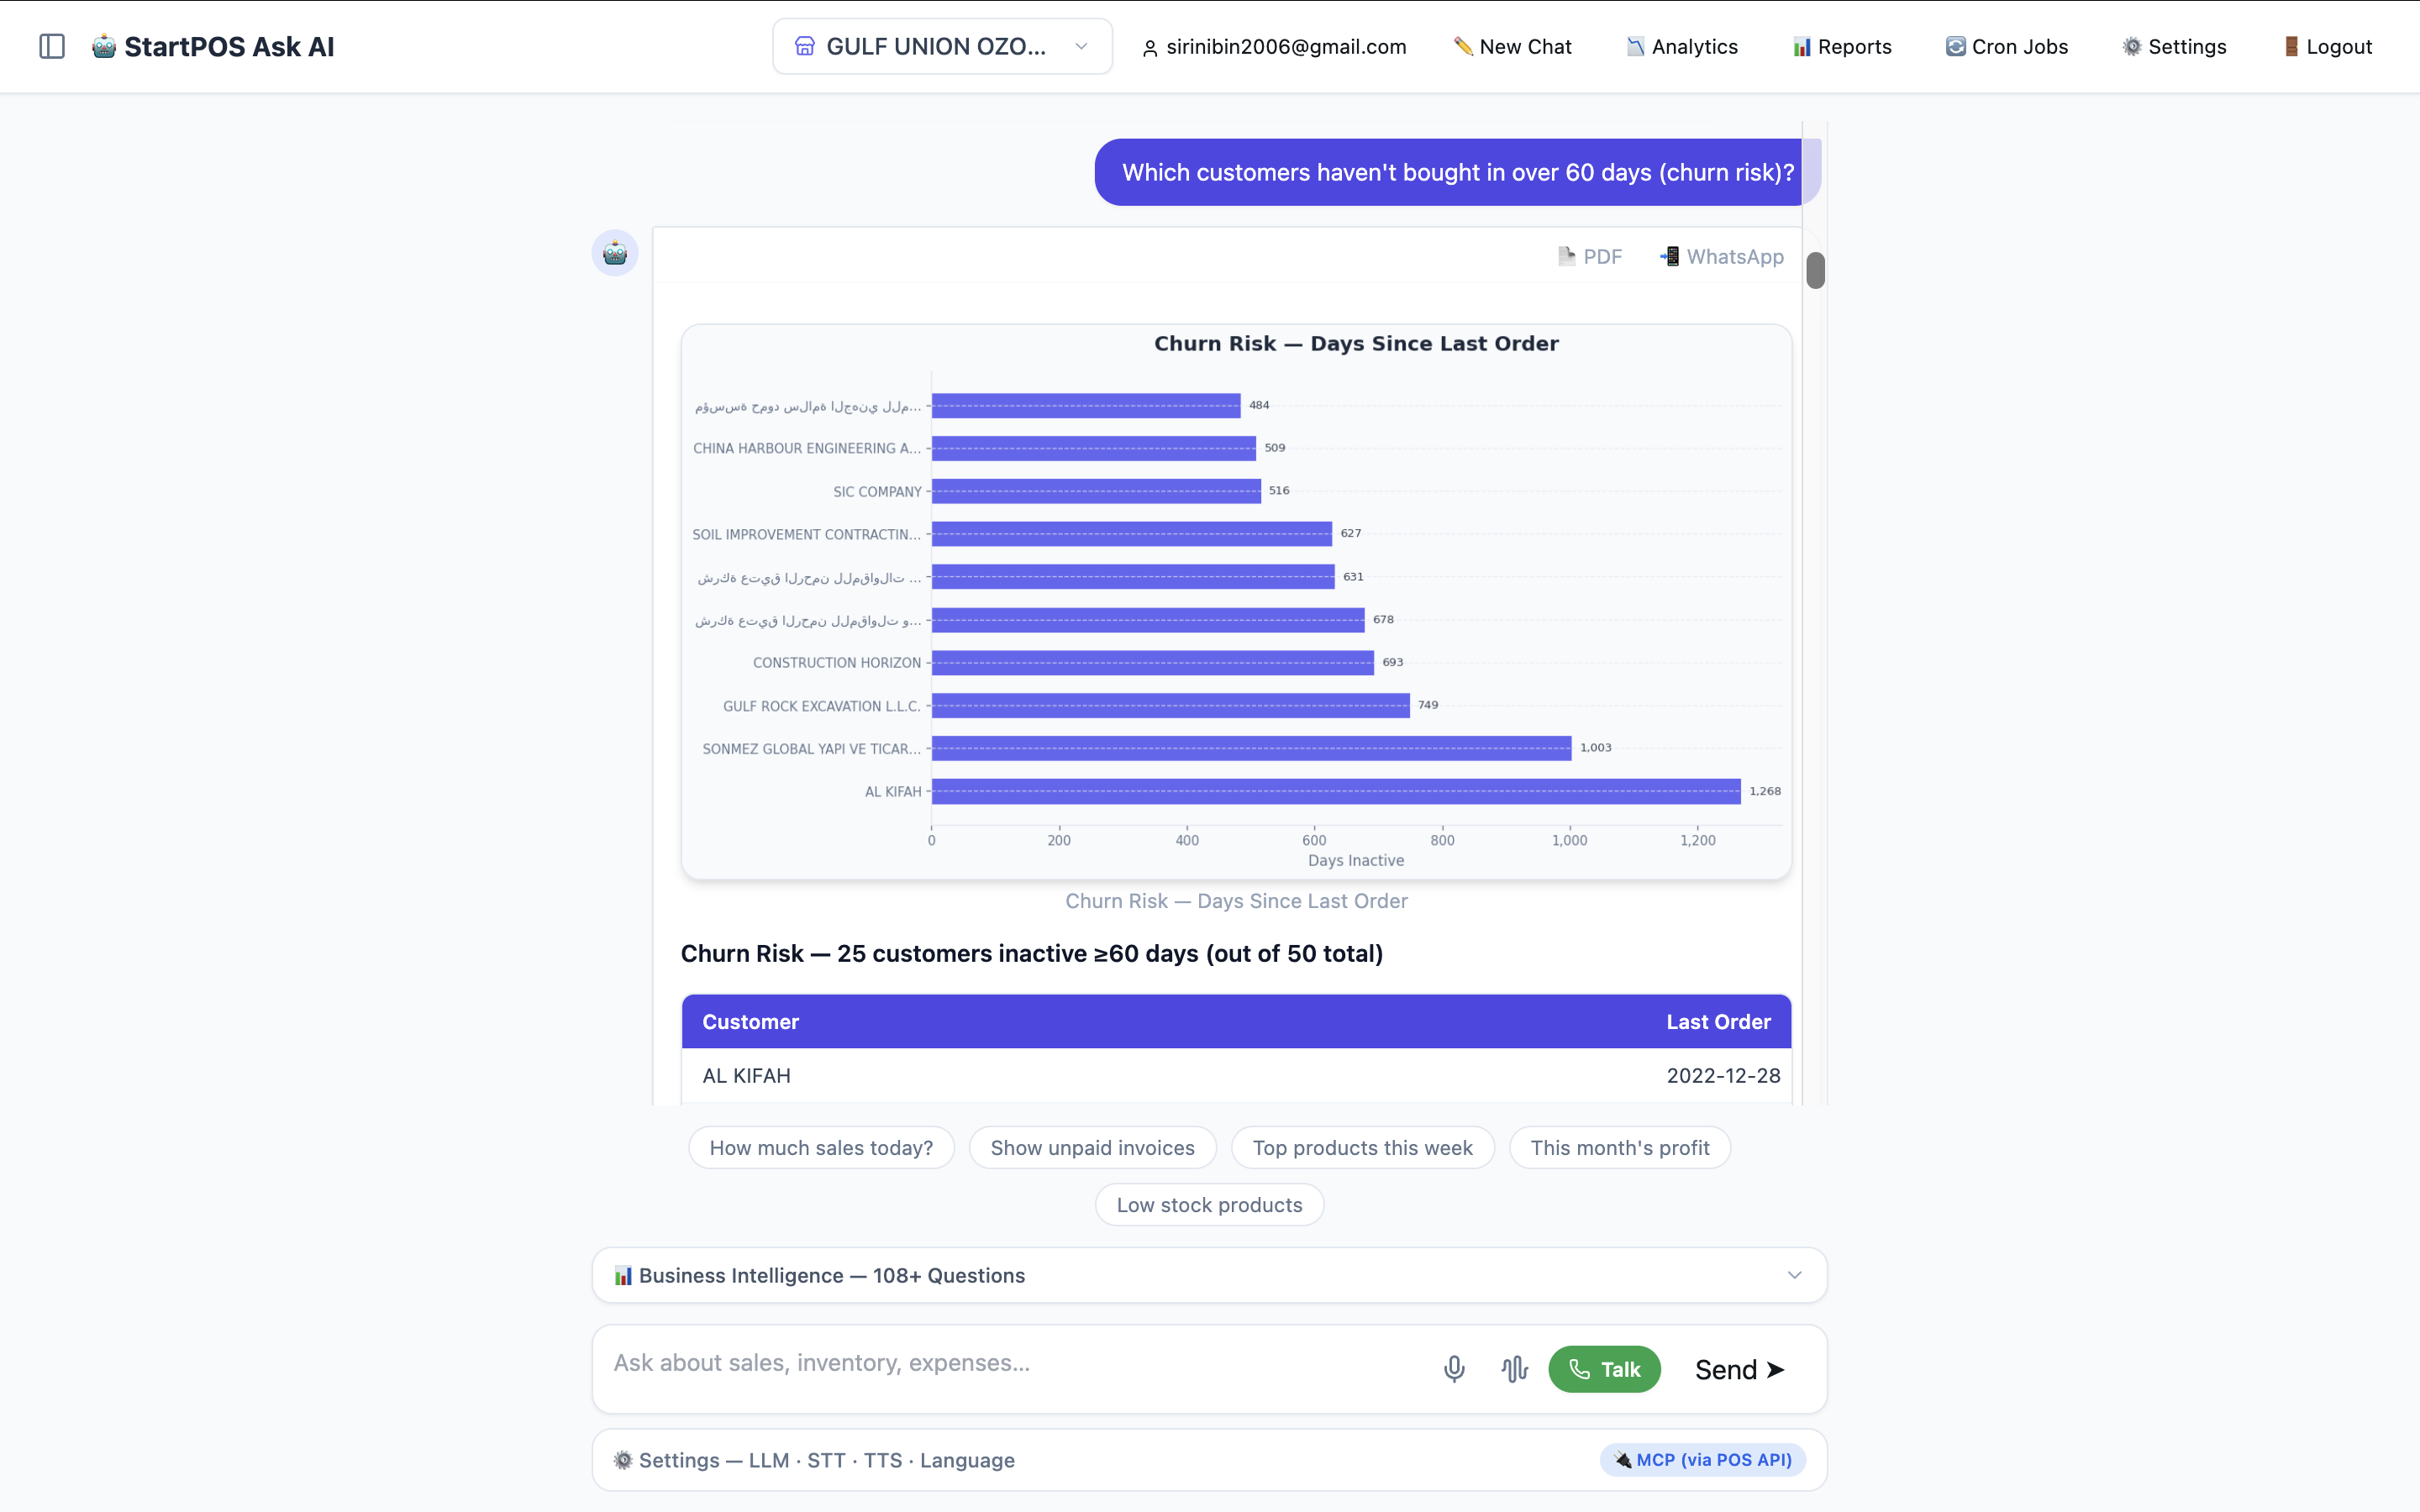This screenshot has height=1512, width=2420.
Task: Start a voice call with Talk
Action: click(1604, 1369)
